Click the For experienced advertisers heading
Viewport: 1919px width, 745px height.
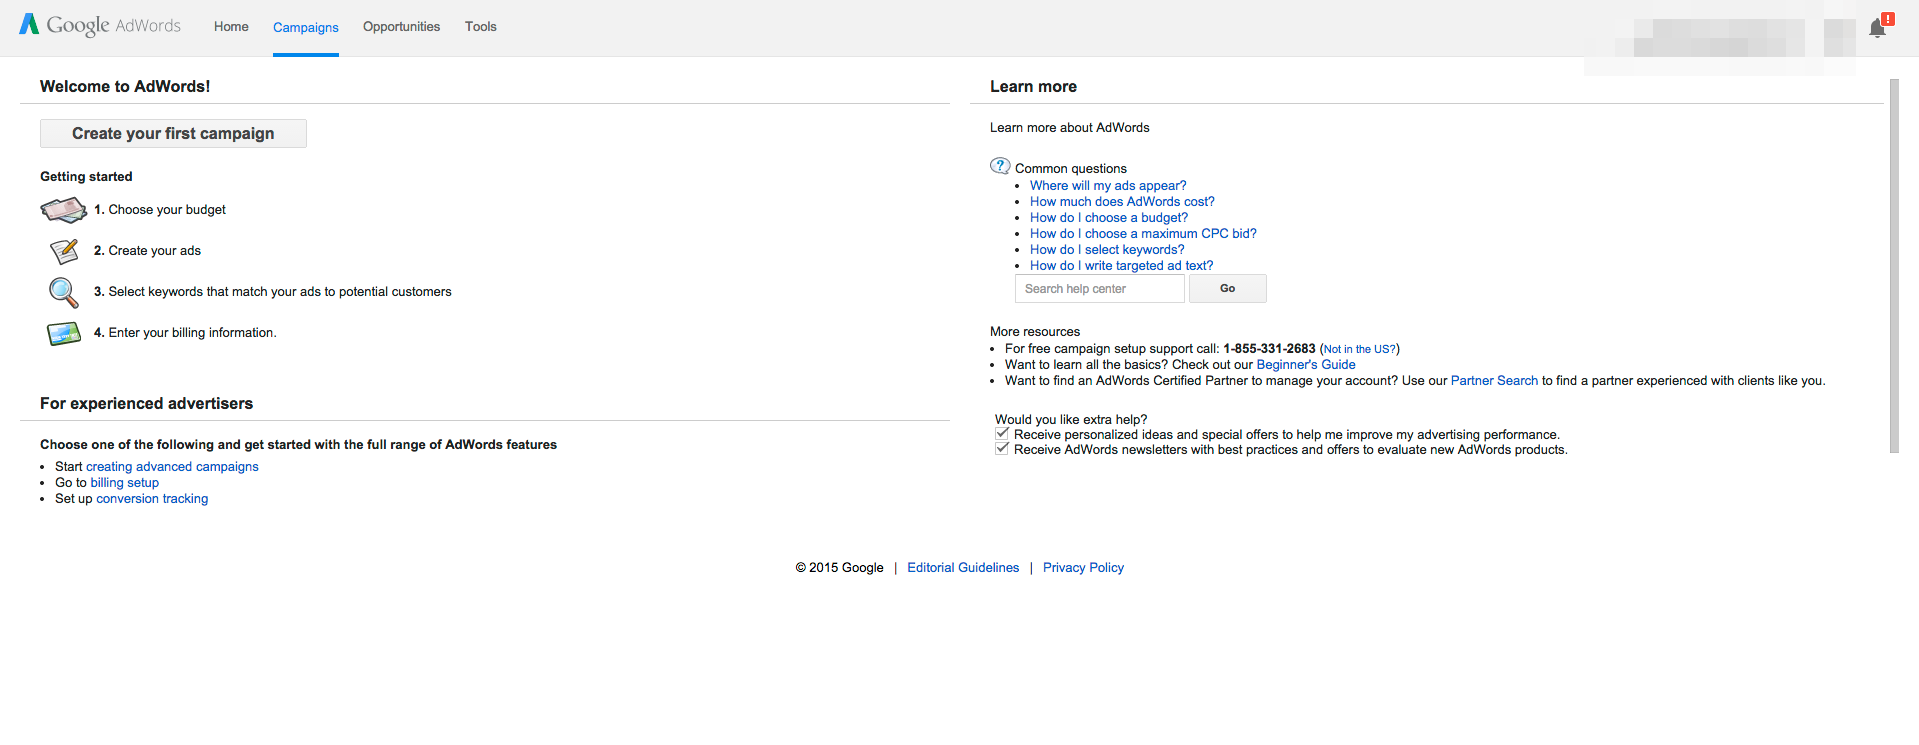pos(146,404)
